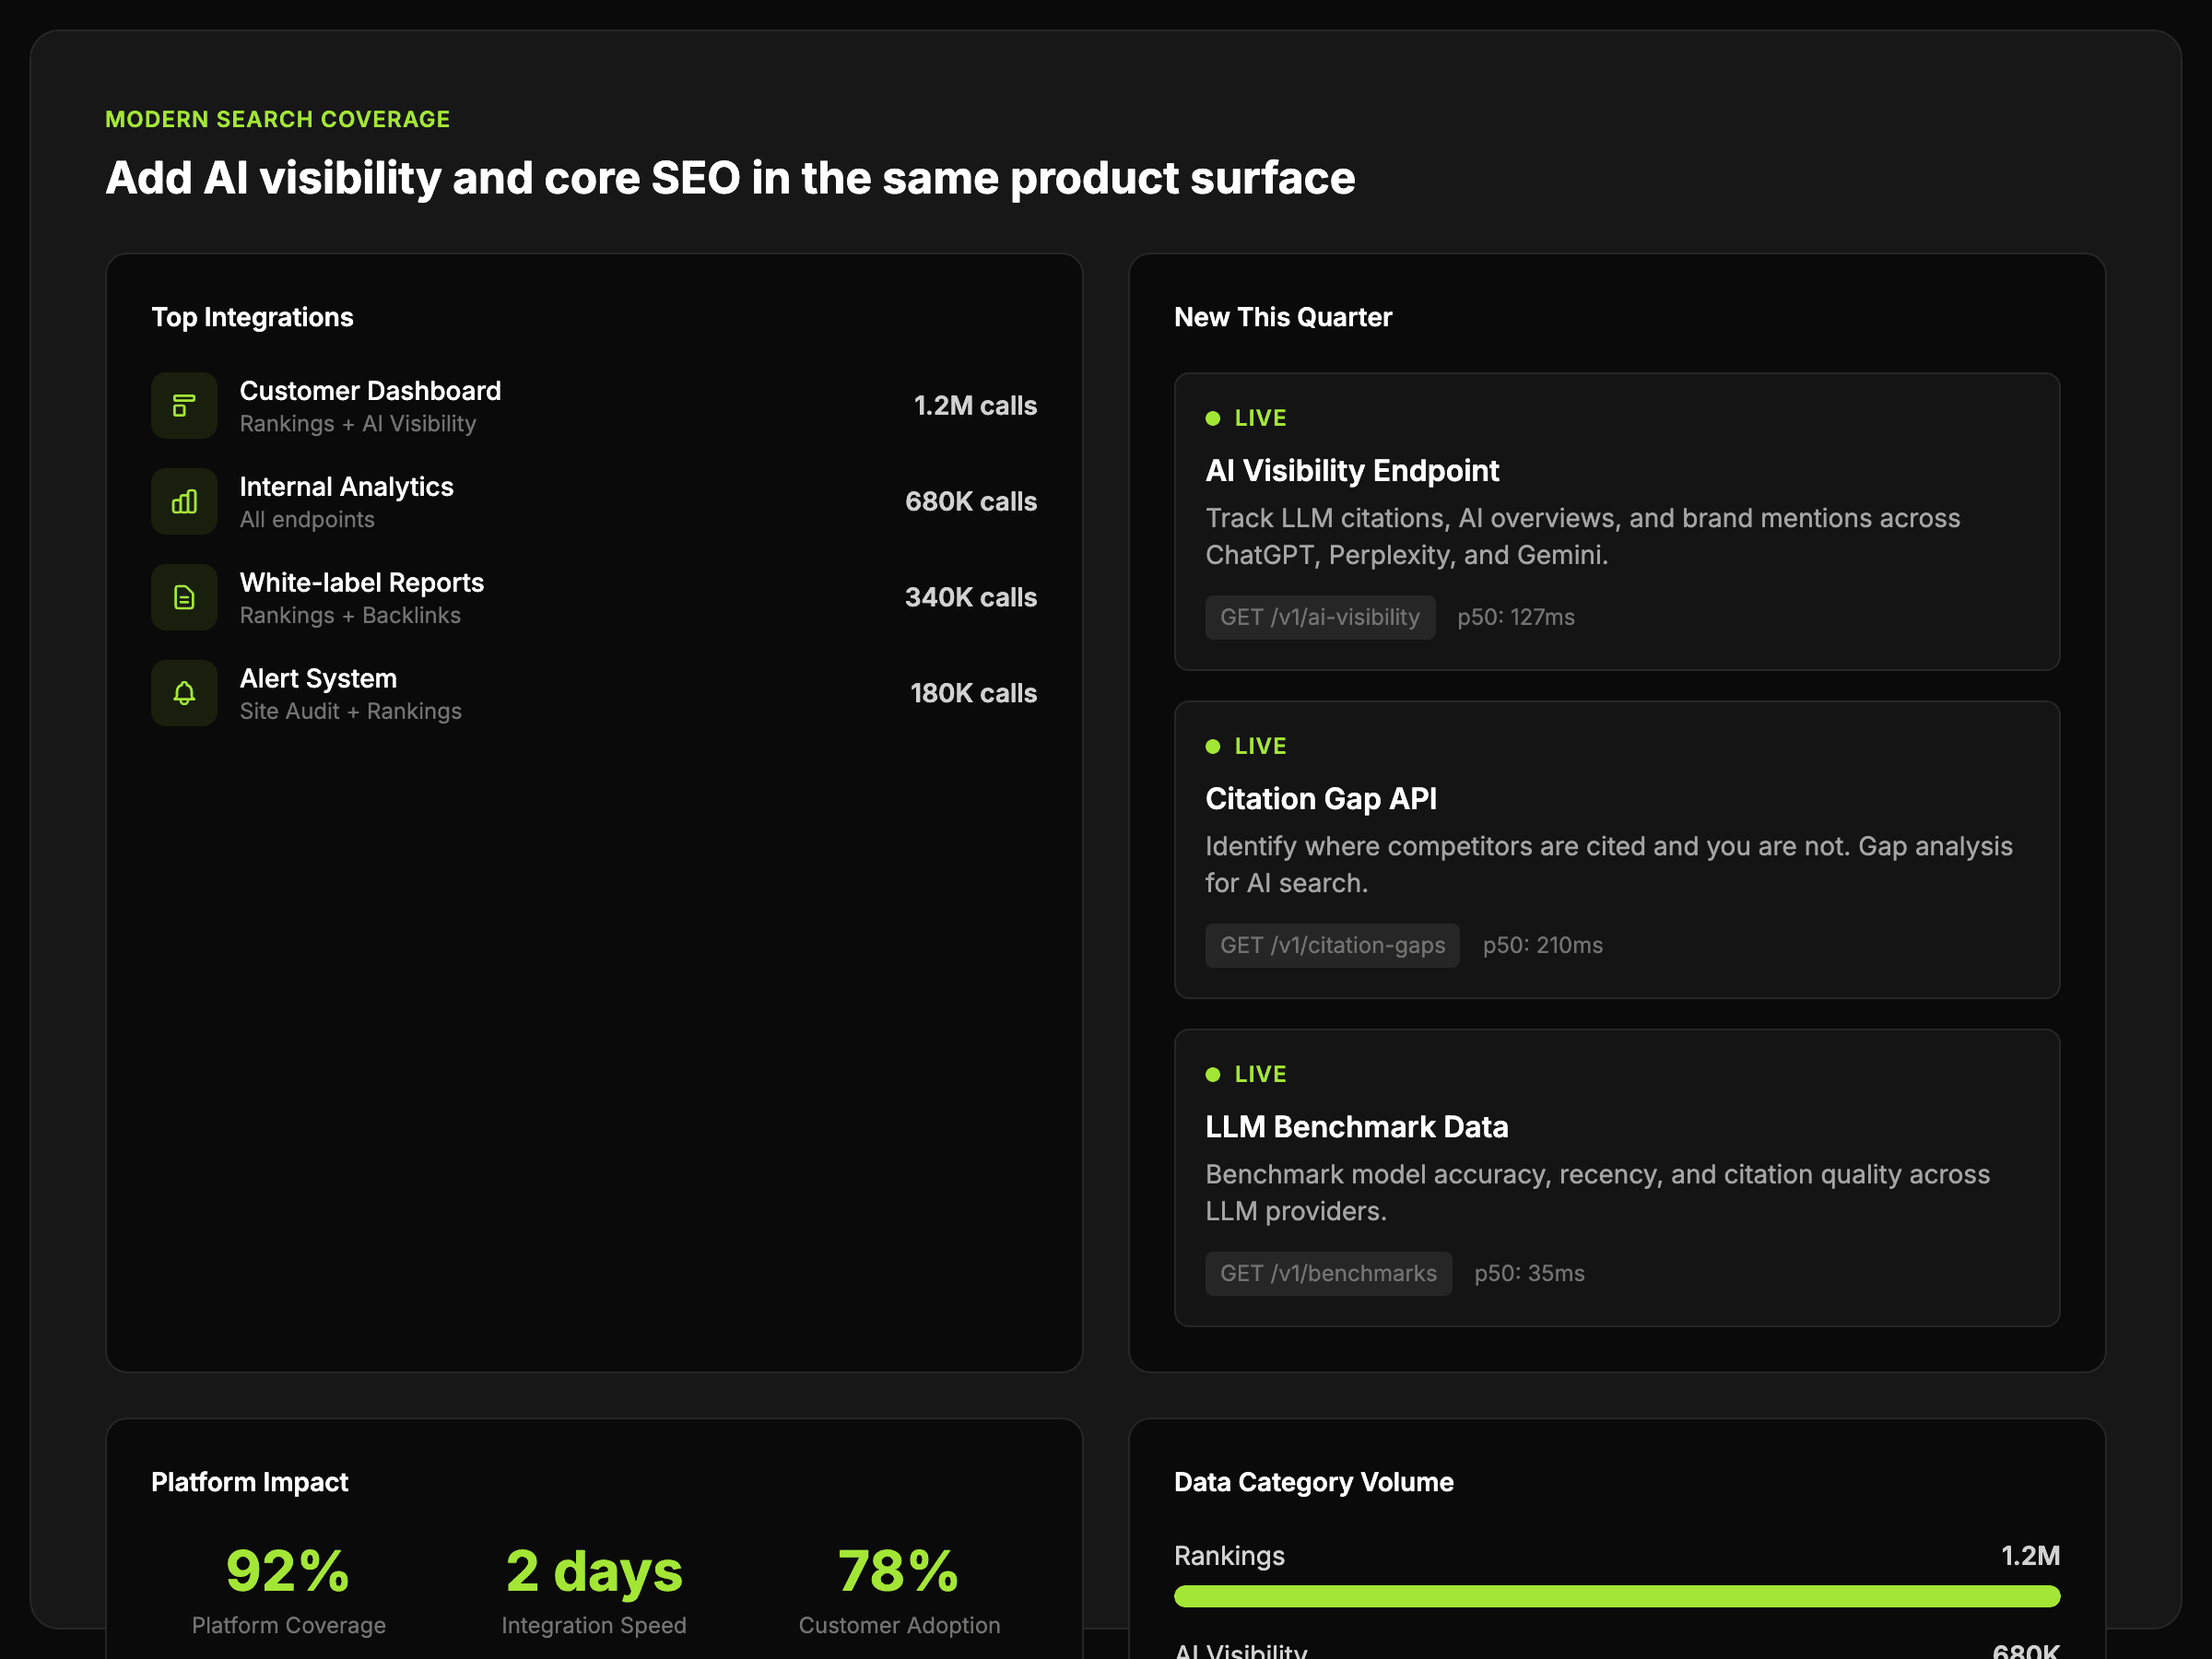
Task: Click the LLM Benchmark Data live dot
Action: tap(1213, 1075)
